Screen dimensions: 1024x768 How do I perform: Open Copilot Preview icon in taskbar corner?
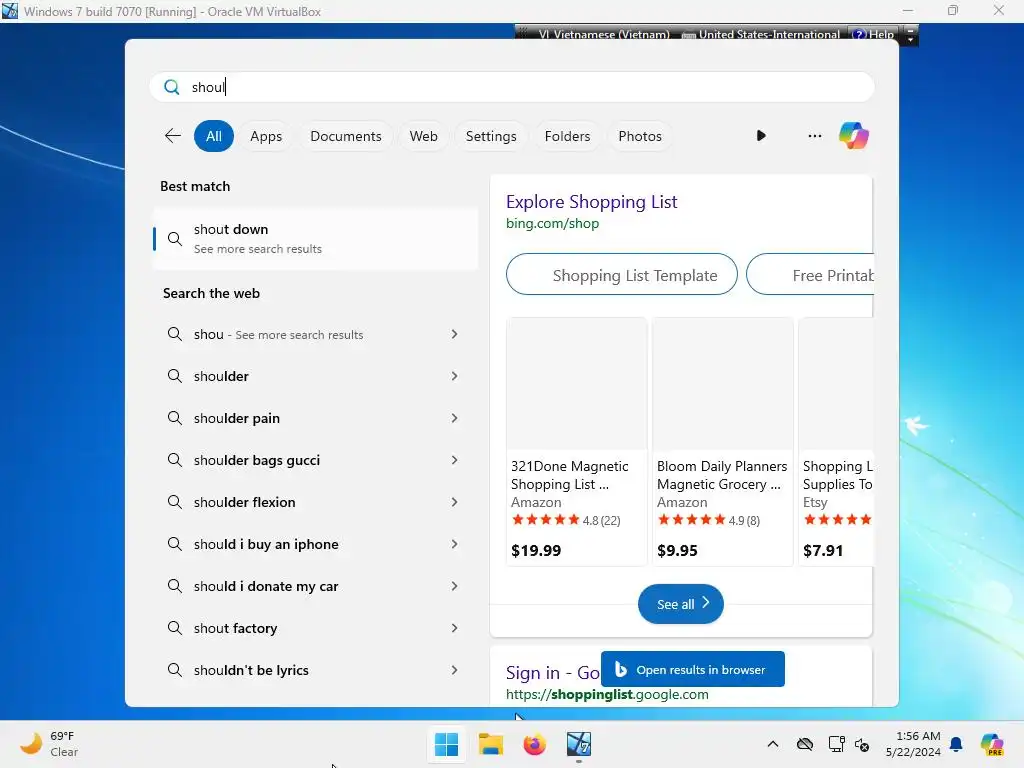[x=992, y=744]
